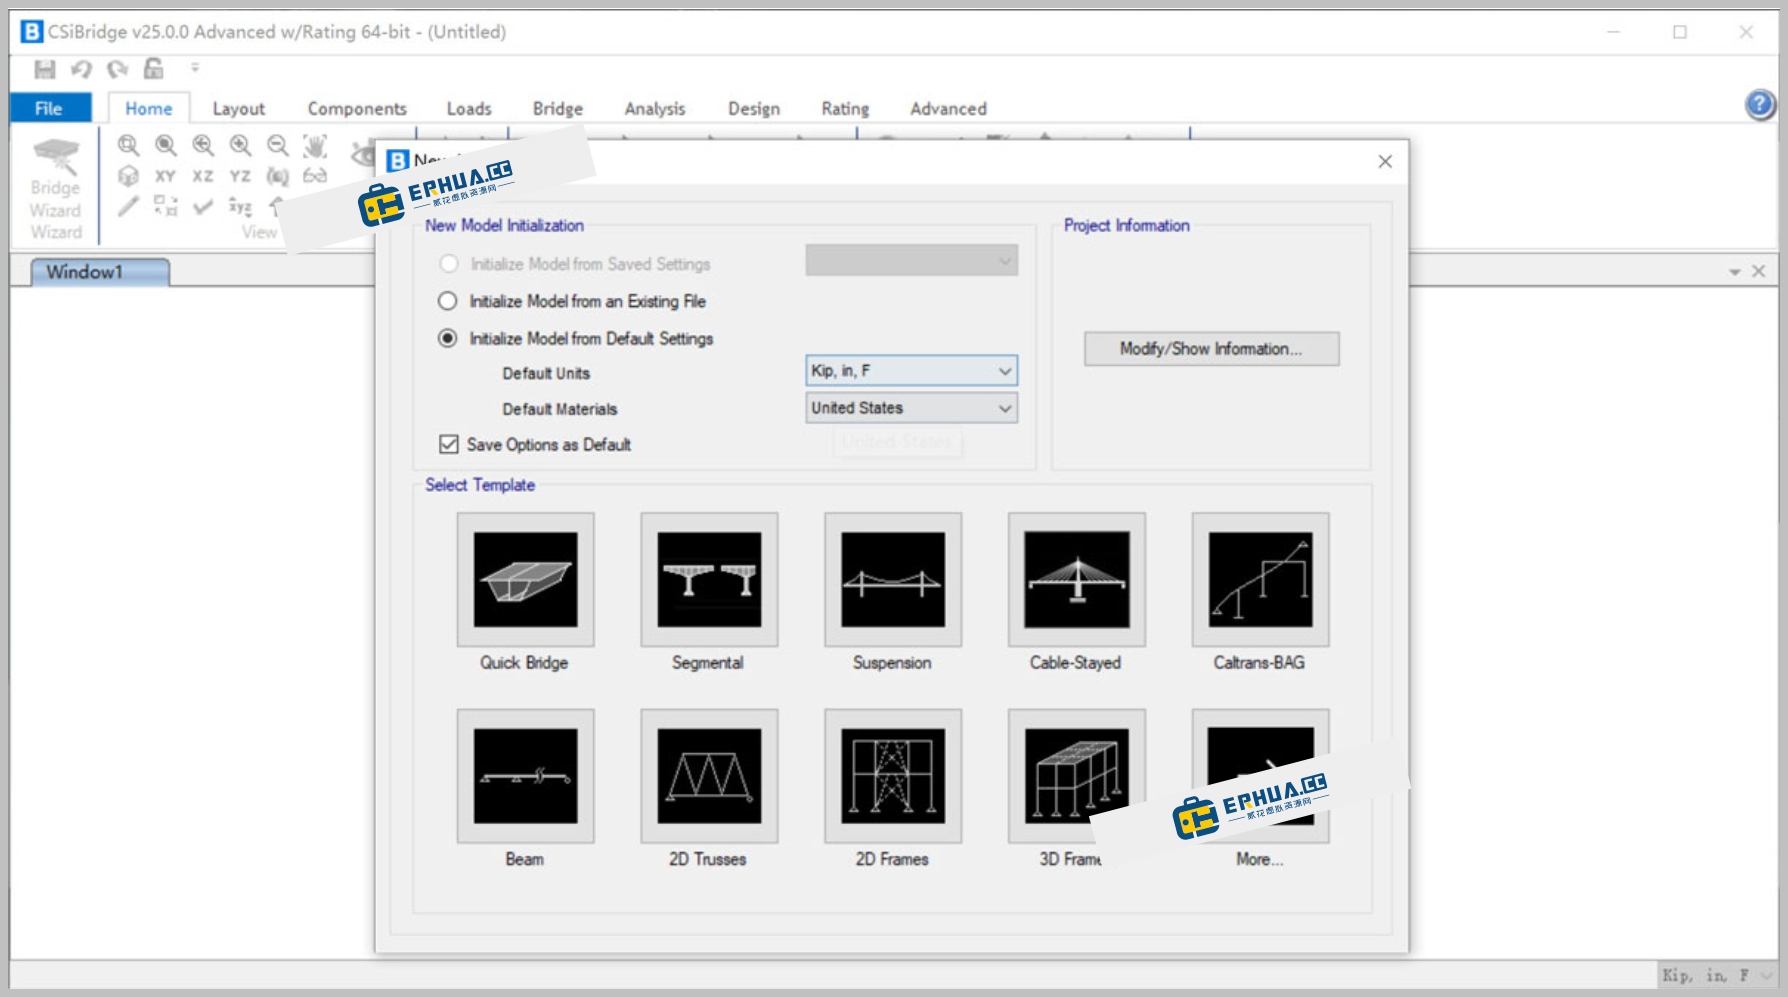Switch to XZ plane view
This screenshot has height=997, width=1788.
coord(203,176)
